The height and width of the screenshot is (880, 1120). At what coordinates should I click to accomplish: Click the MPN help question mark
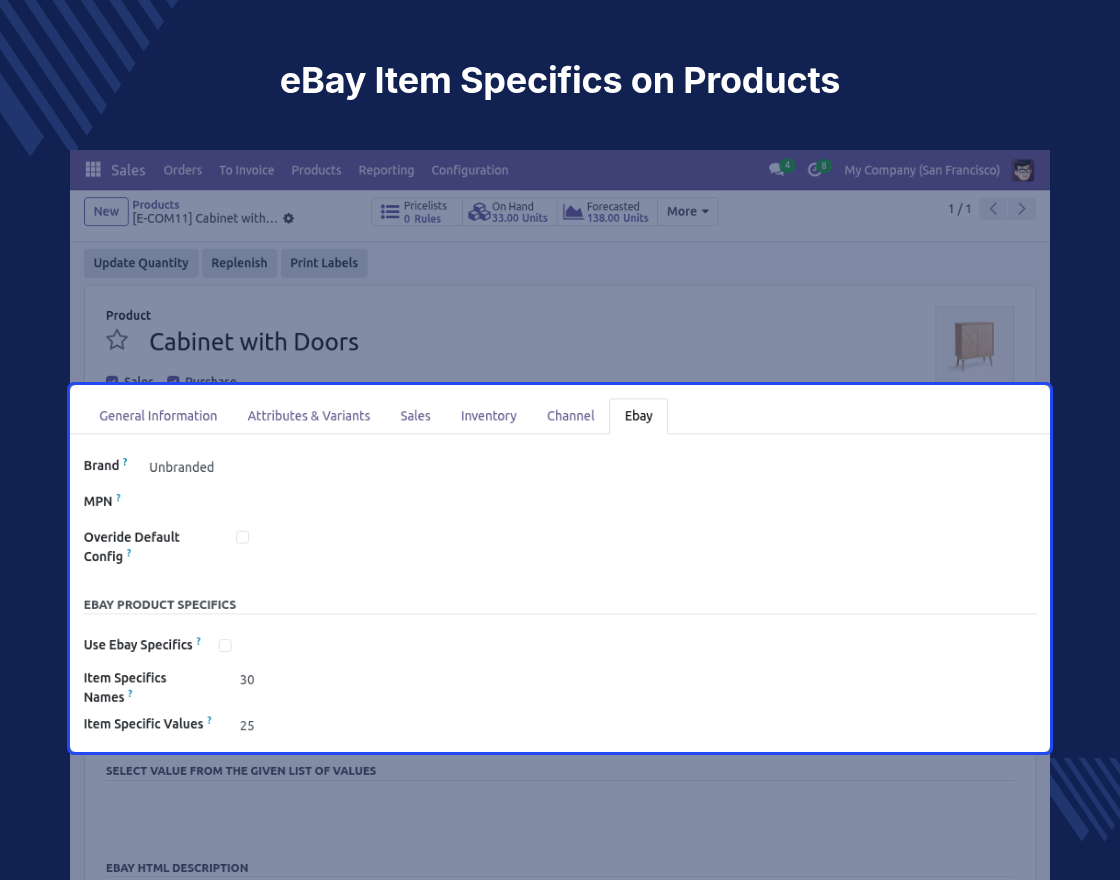click(x=119, y=498)
